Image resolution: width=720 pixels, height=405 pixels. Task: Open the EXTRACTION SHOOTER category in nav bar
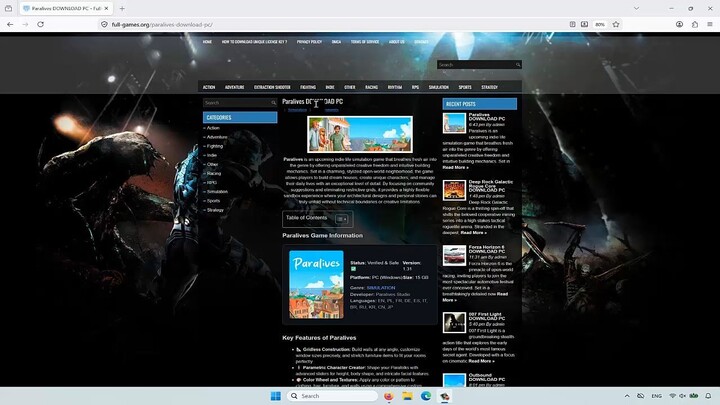(272, 87)
